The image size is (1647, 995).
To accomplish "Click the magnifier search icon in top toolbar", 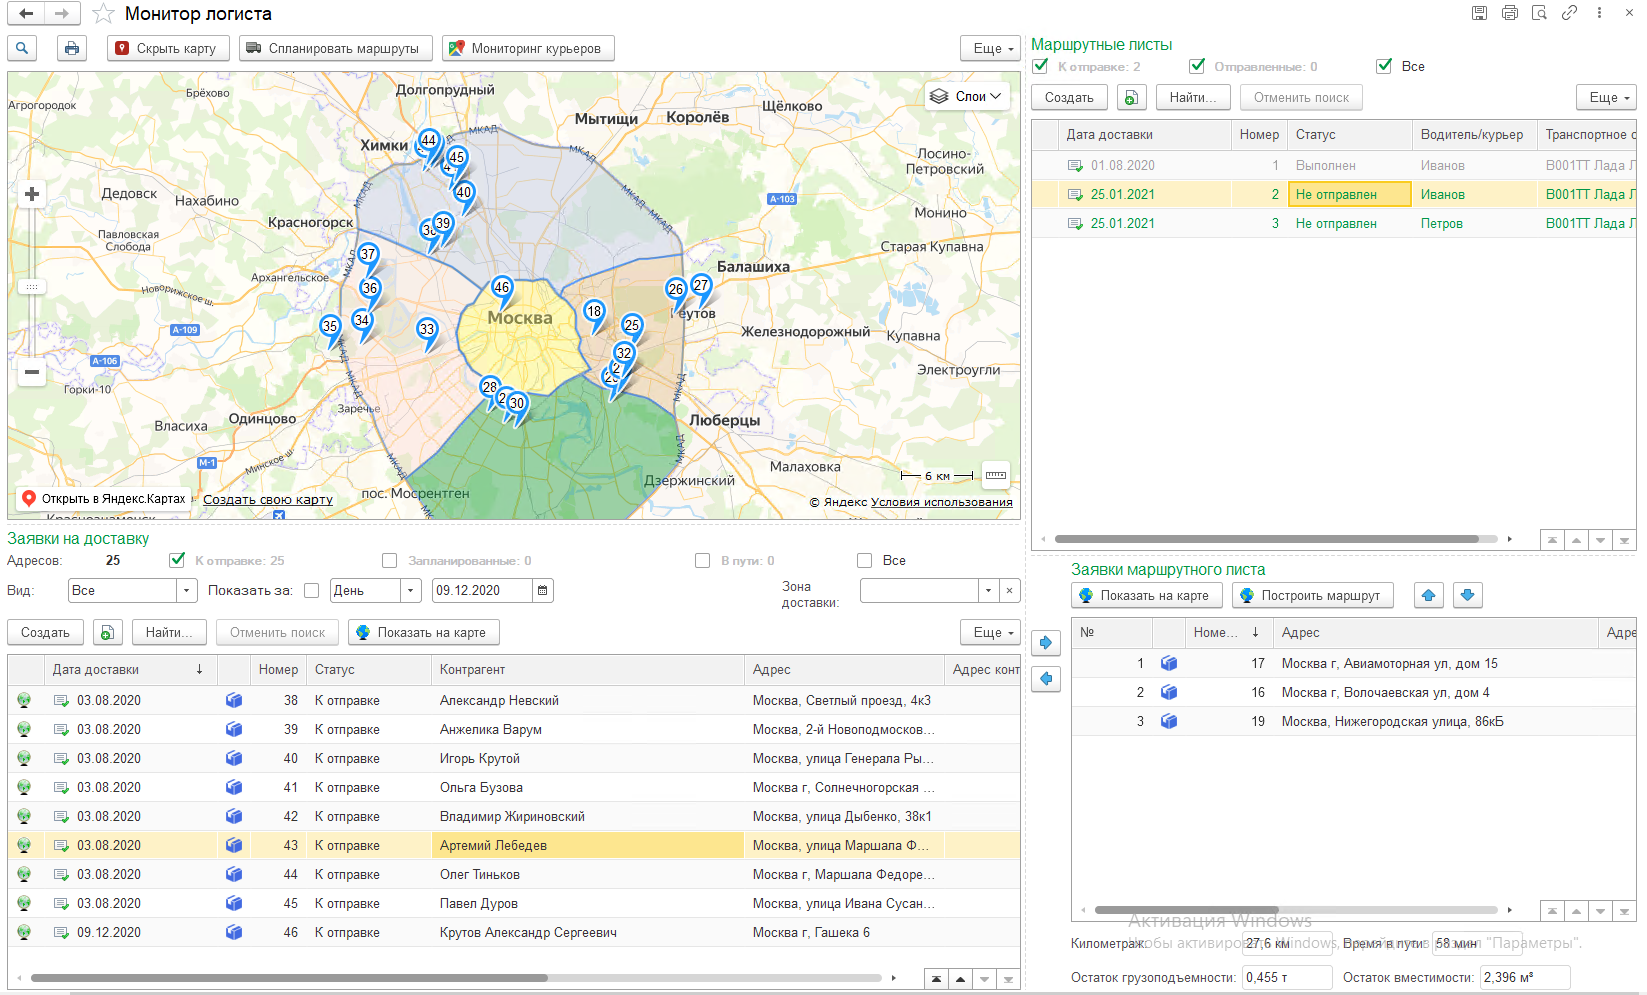I will pos(22,48).
